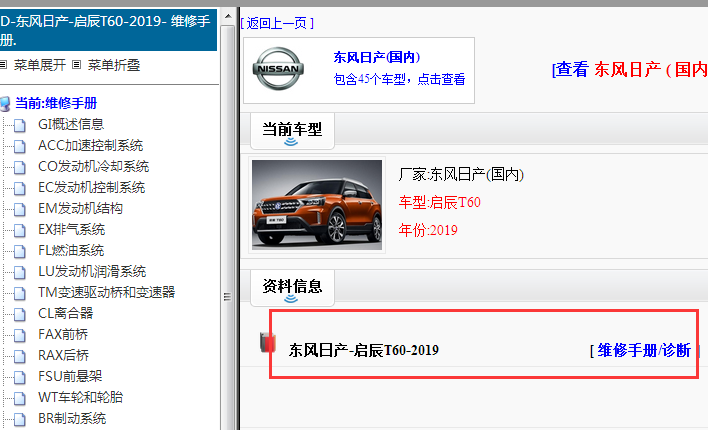Open FL燃油系统 chapter
Image resolution: width=708 pixels, height=430 pixels.
[x=71, y=250]
